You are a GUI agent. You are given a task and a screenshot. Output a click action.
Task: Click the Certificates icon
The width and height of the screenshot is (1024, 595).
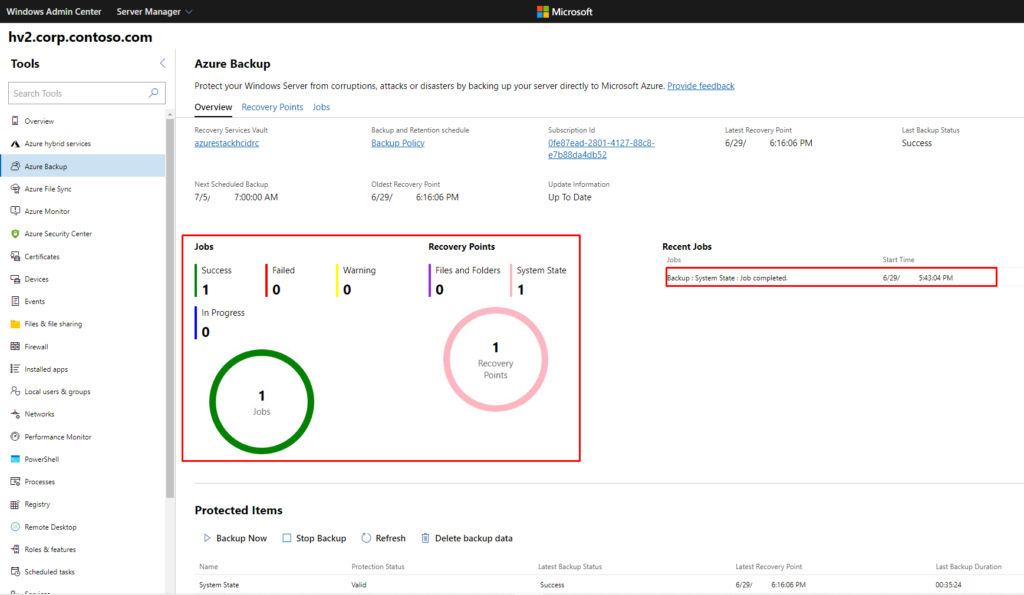pyautogui.click(x=15, y=256)
